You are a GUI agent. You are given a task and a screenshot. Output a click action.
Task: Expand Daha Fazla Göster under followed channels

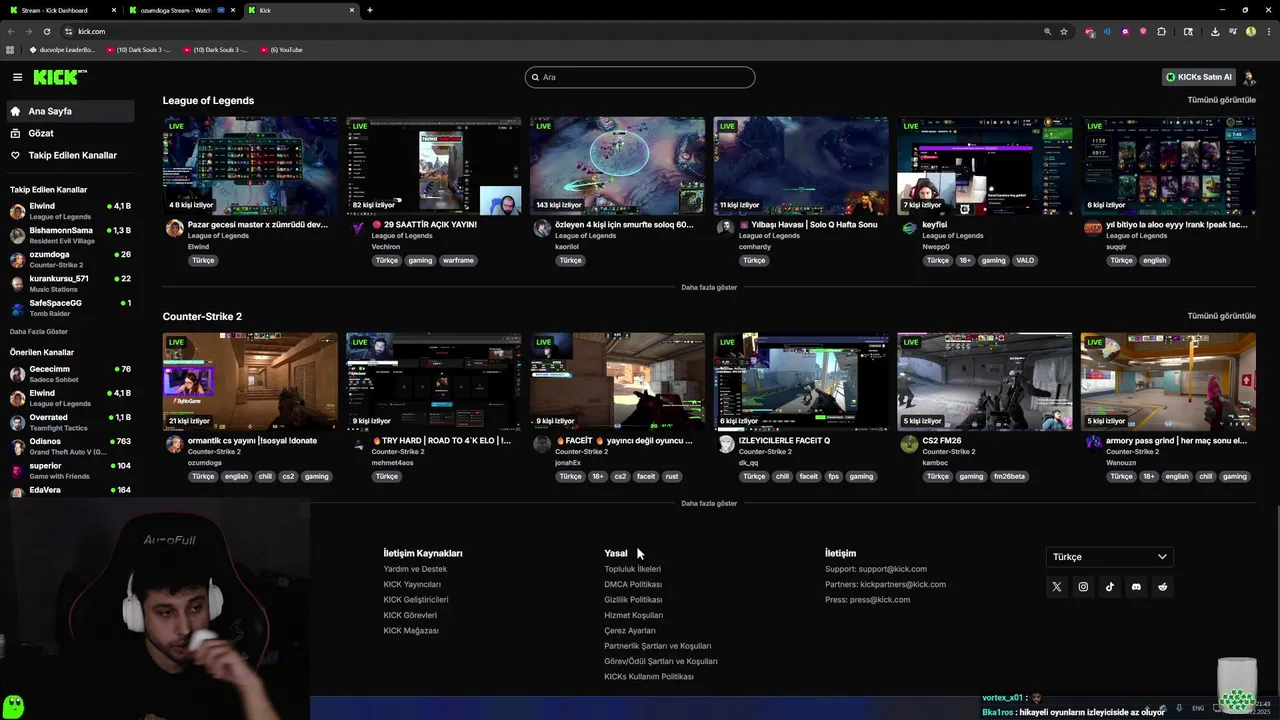tap(39, 331)
